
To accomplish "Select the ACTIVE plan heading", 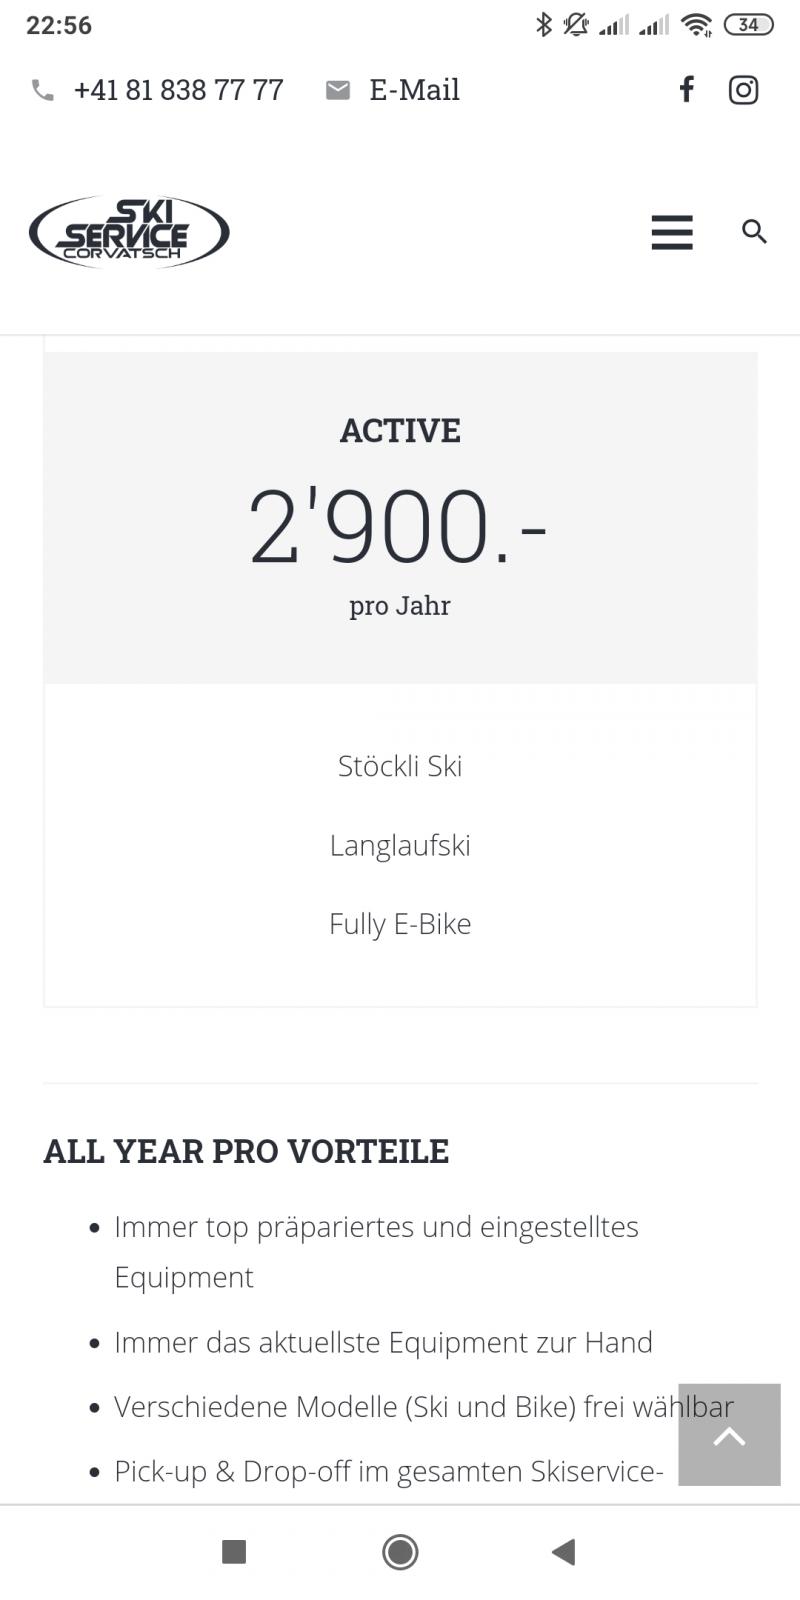I will click(x=400, y=431).
